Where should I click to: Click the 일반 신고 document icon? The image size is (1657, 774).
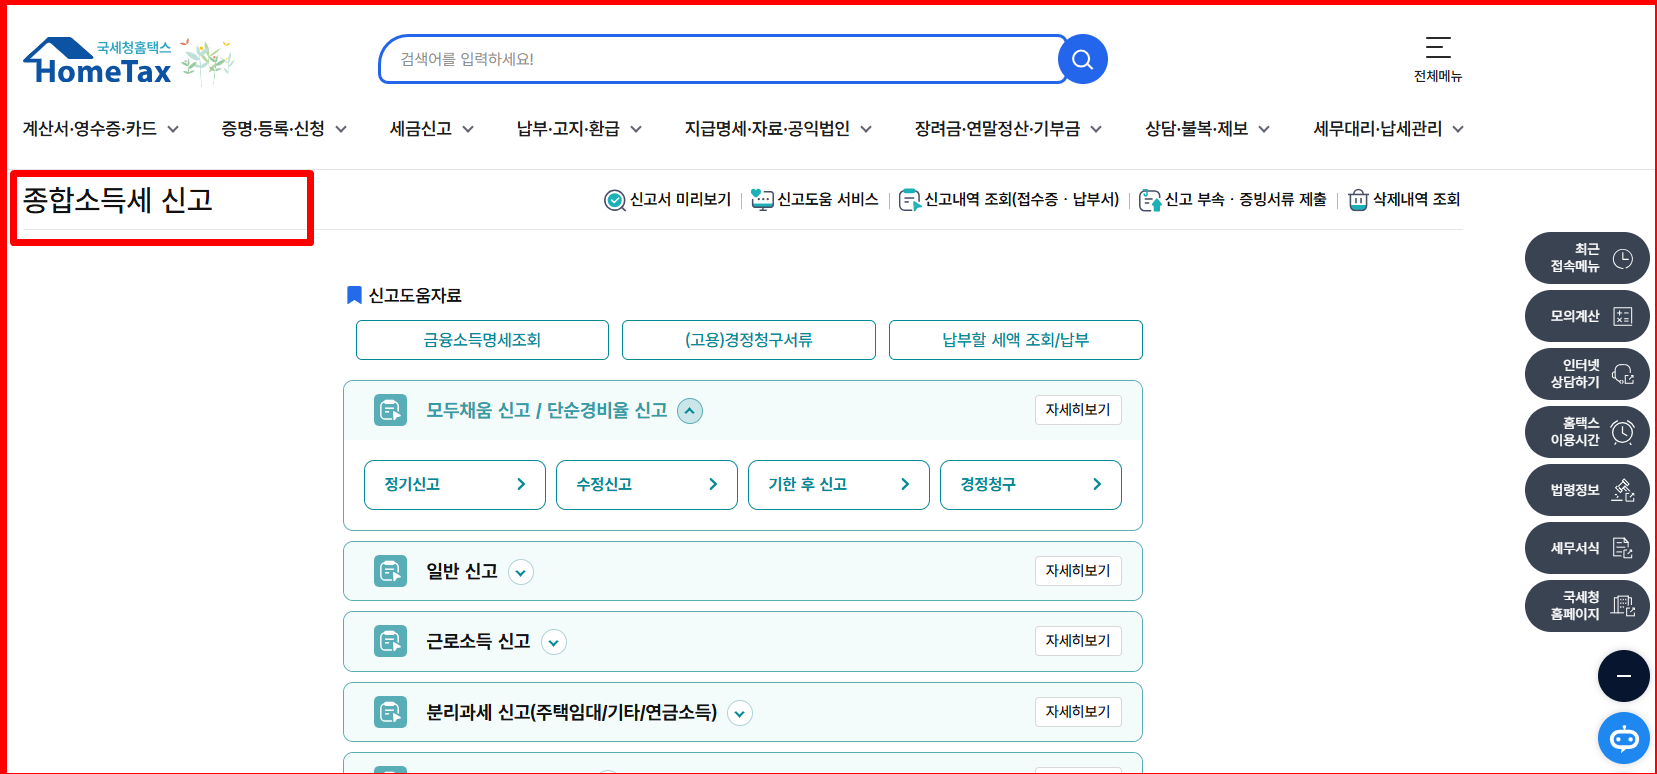click(390, 571)
